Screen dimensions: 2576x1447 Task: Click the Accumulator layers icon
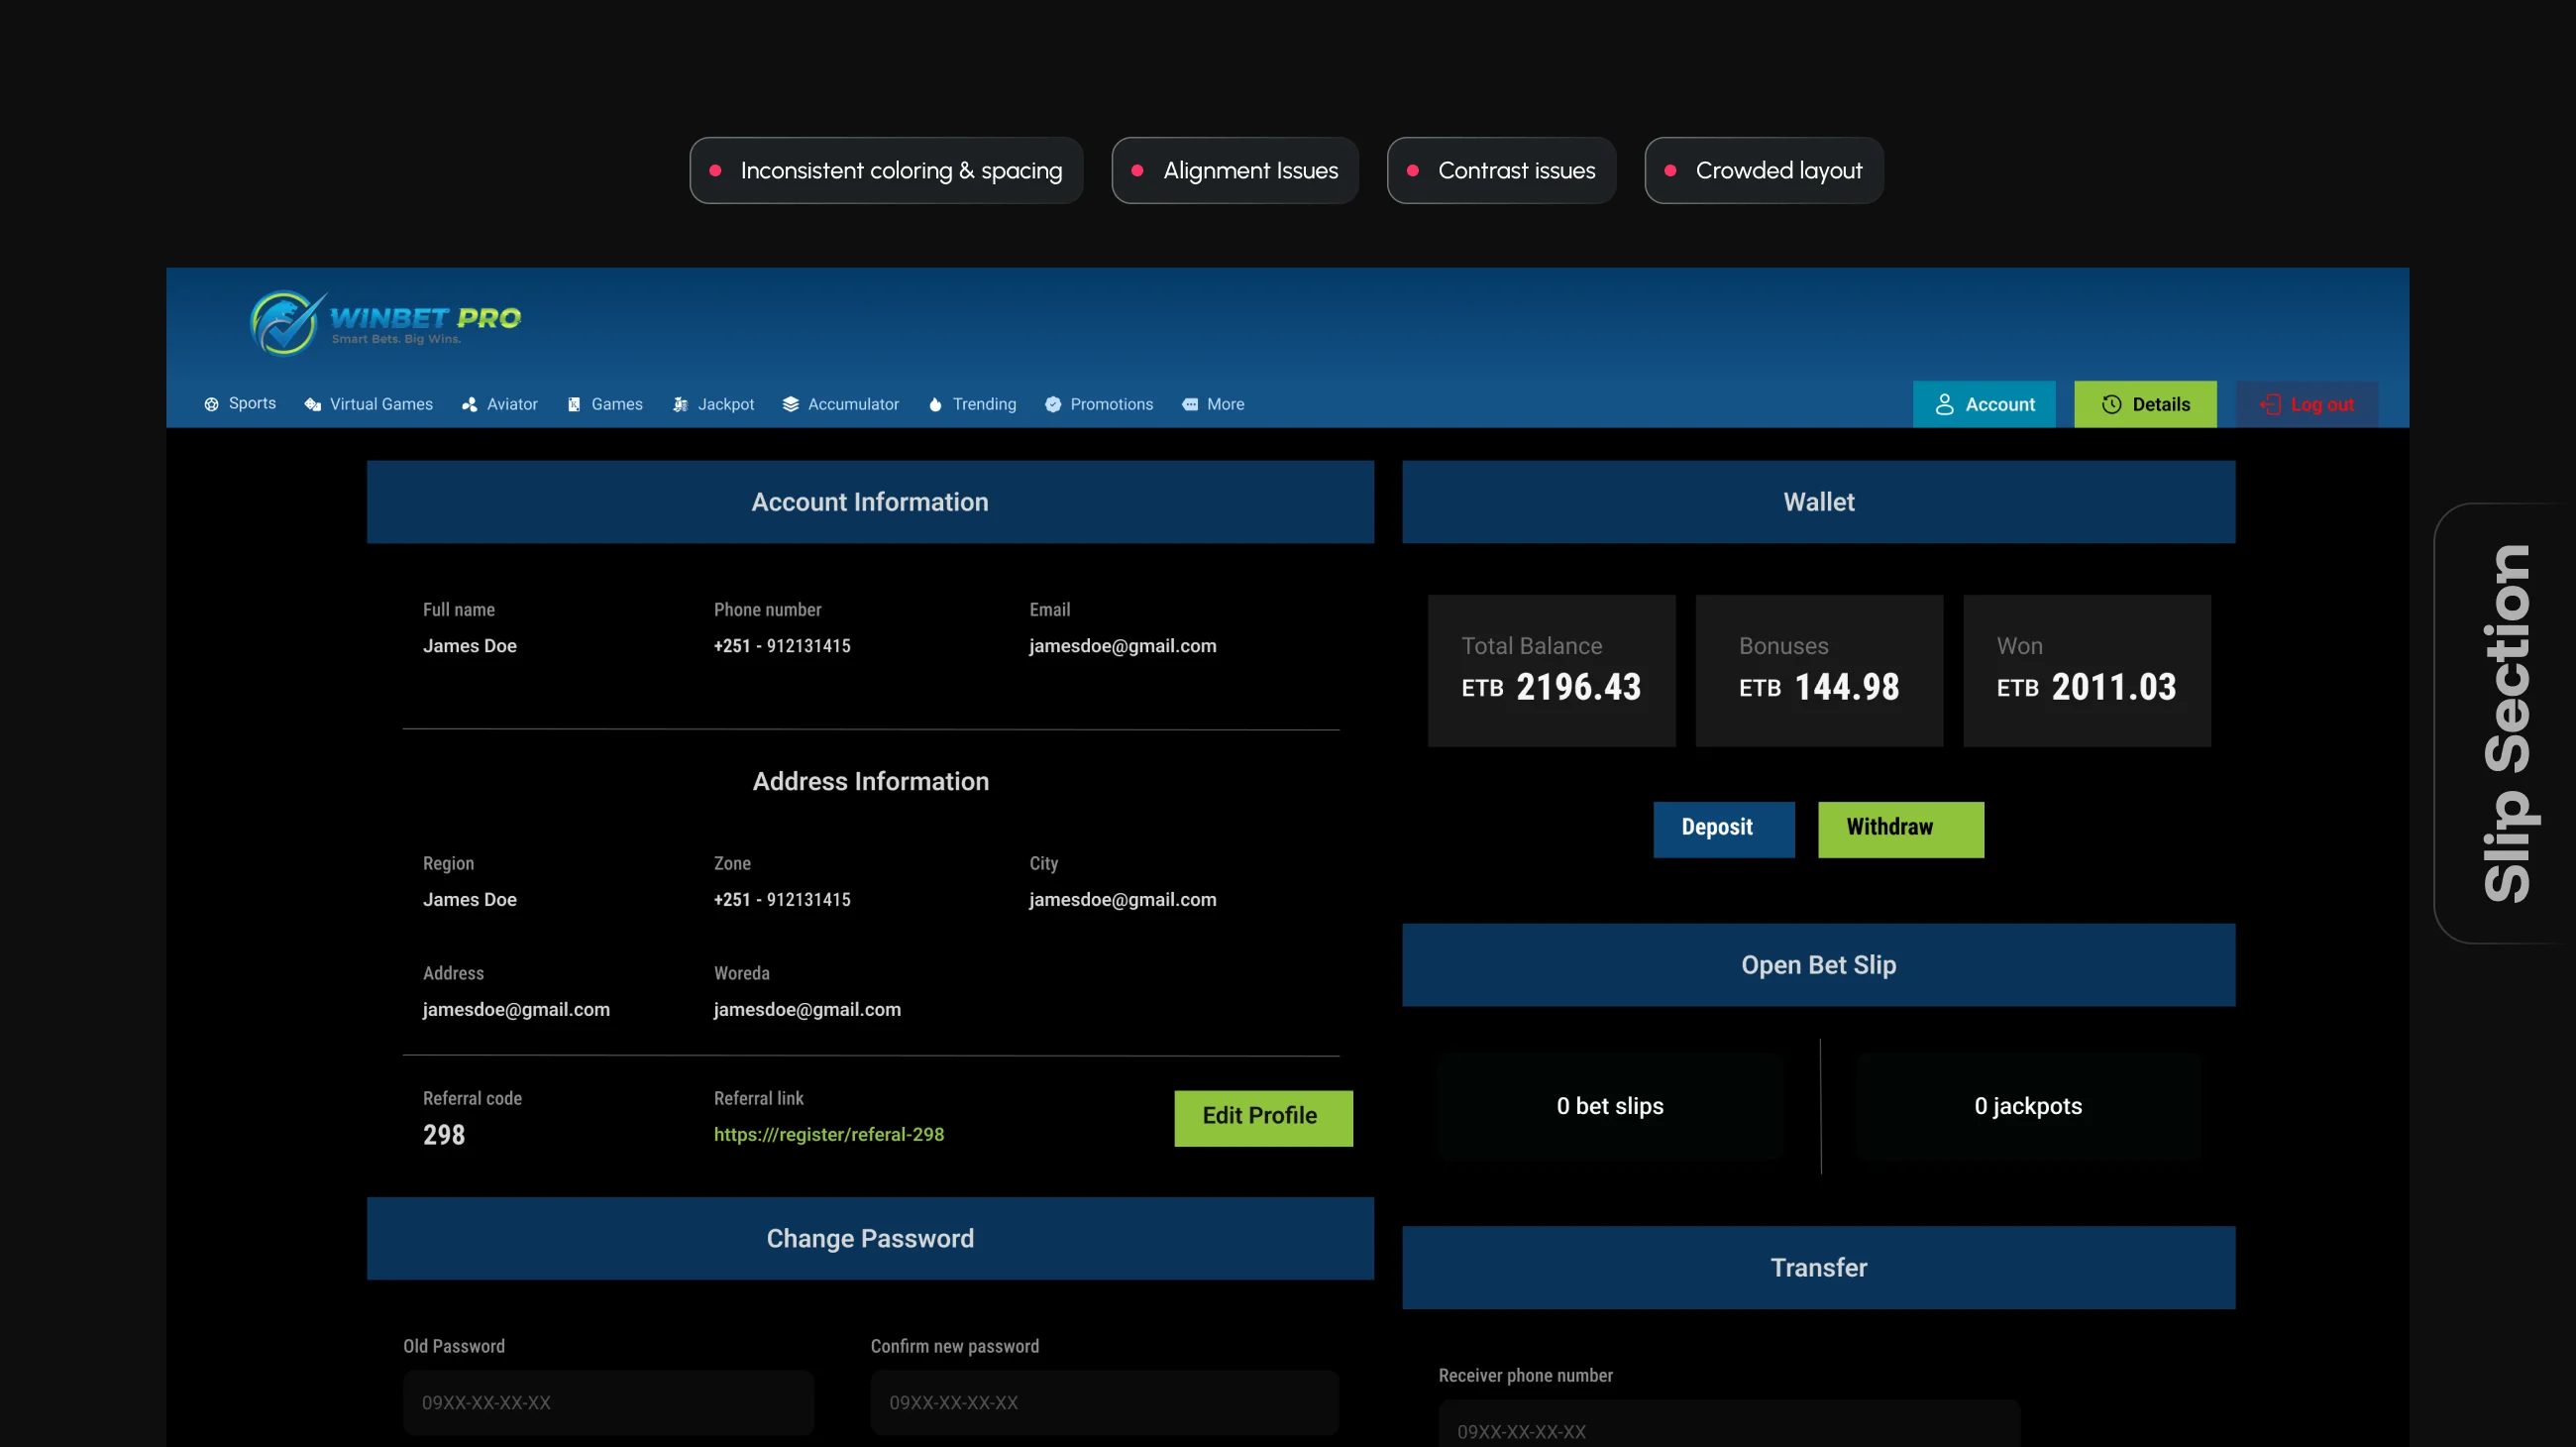pos(790,404)
